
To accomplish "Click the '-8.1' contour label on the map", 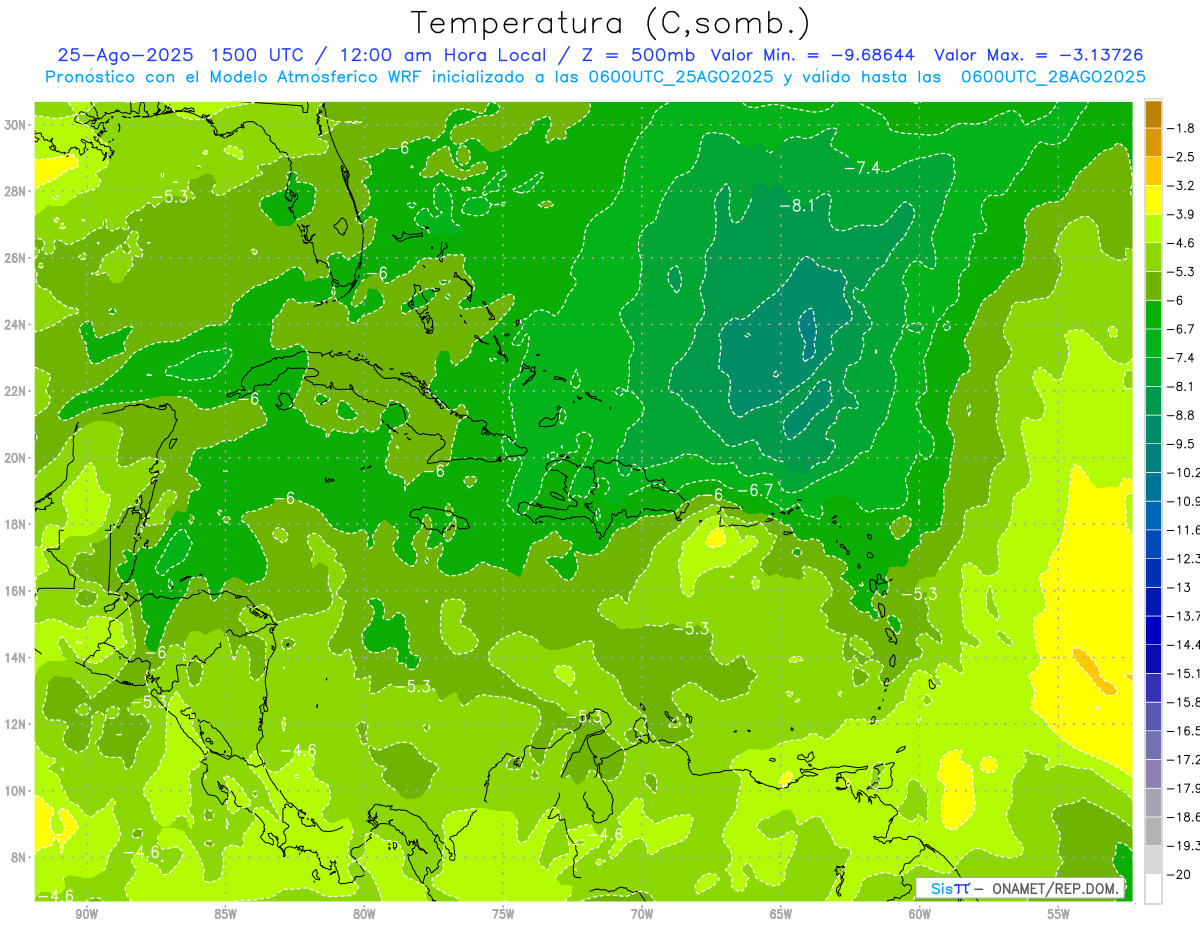I will (x=798, y=206).
